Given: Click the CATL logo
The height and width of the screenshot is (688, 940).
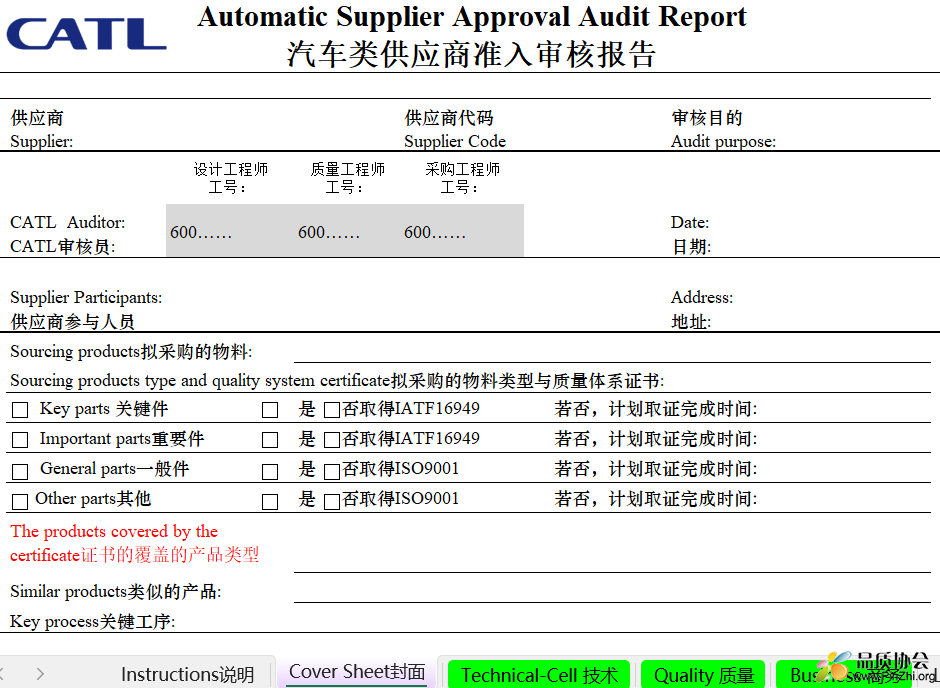Looking at the screenshot, I should pos(86,34).
